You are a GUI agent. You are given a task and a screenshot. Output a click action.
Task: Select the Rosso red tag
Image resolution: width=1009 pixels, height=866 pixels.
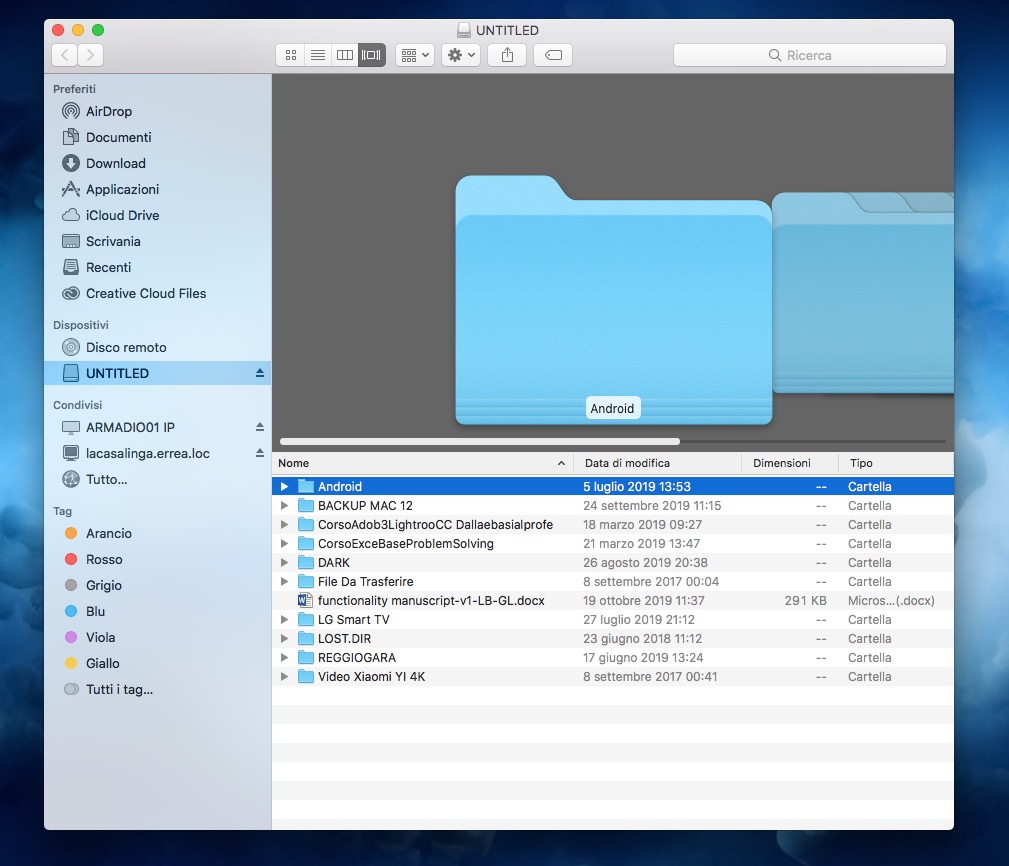103,559
